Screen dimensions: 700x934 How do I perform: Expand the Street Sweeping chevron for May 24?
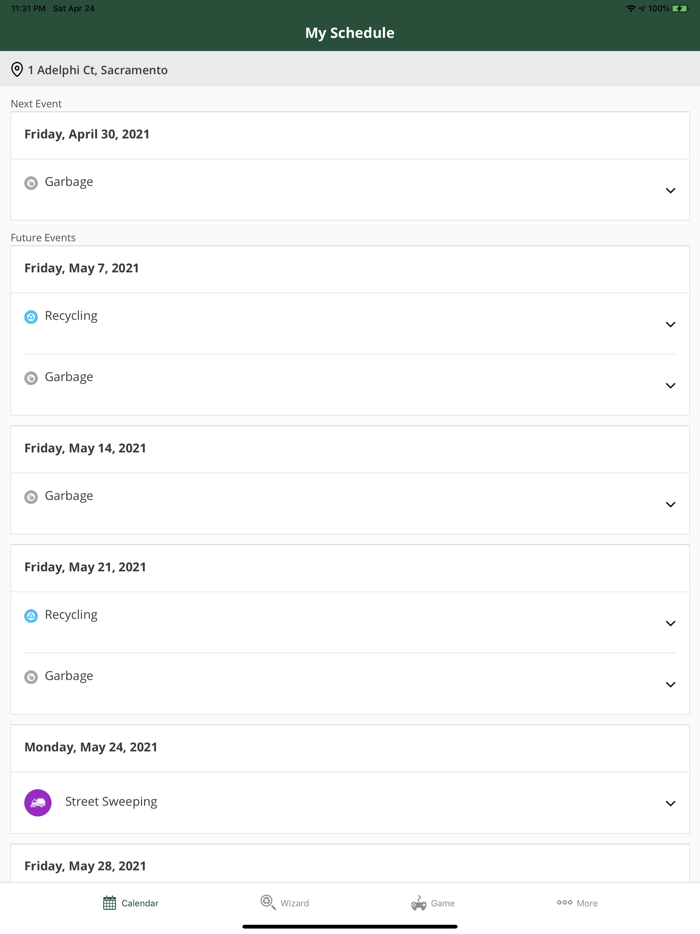coord(670,803)
